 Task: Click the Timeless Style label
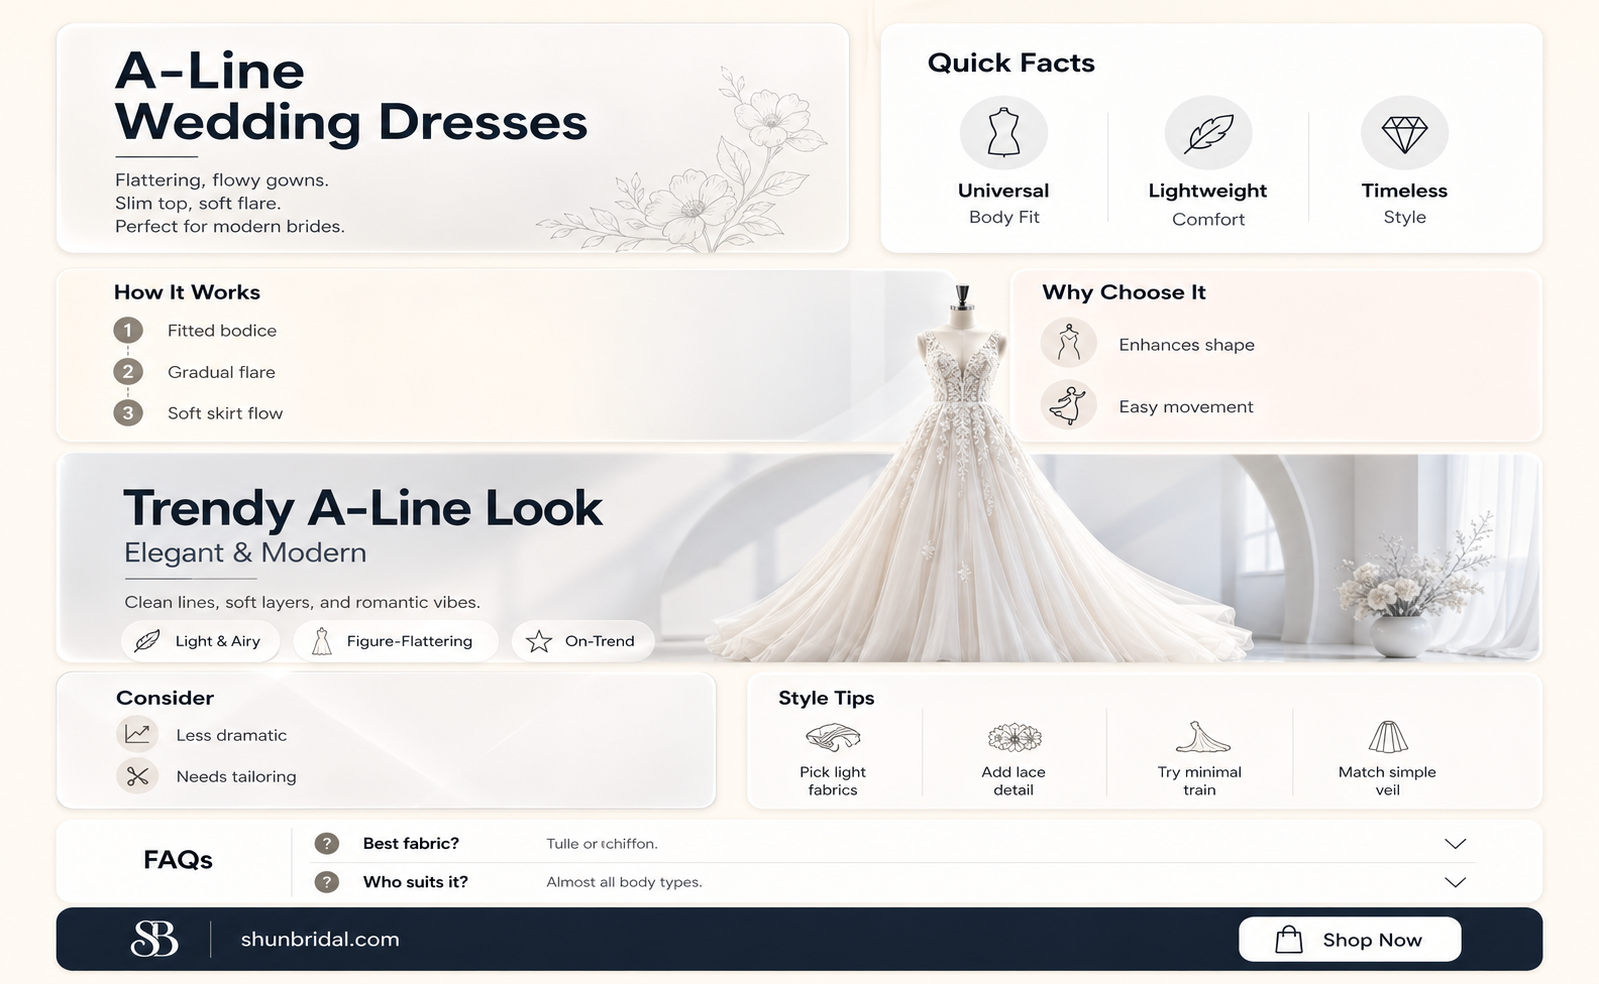1404,203
